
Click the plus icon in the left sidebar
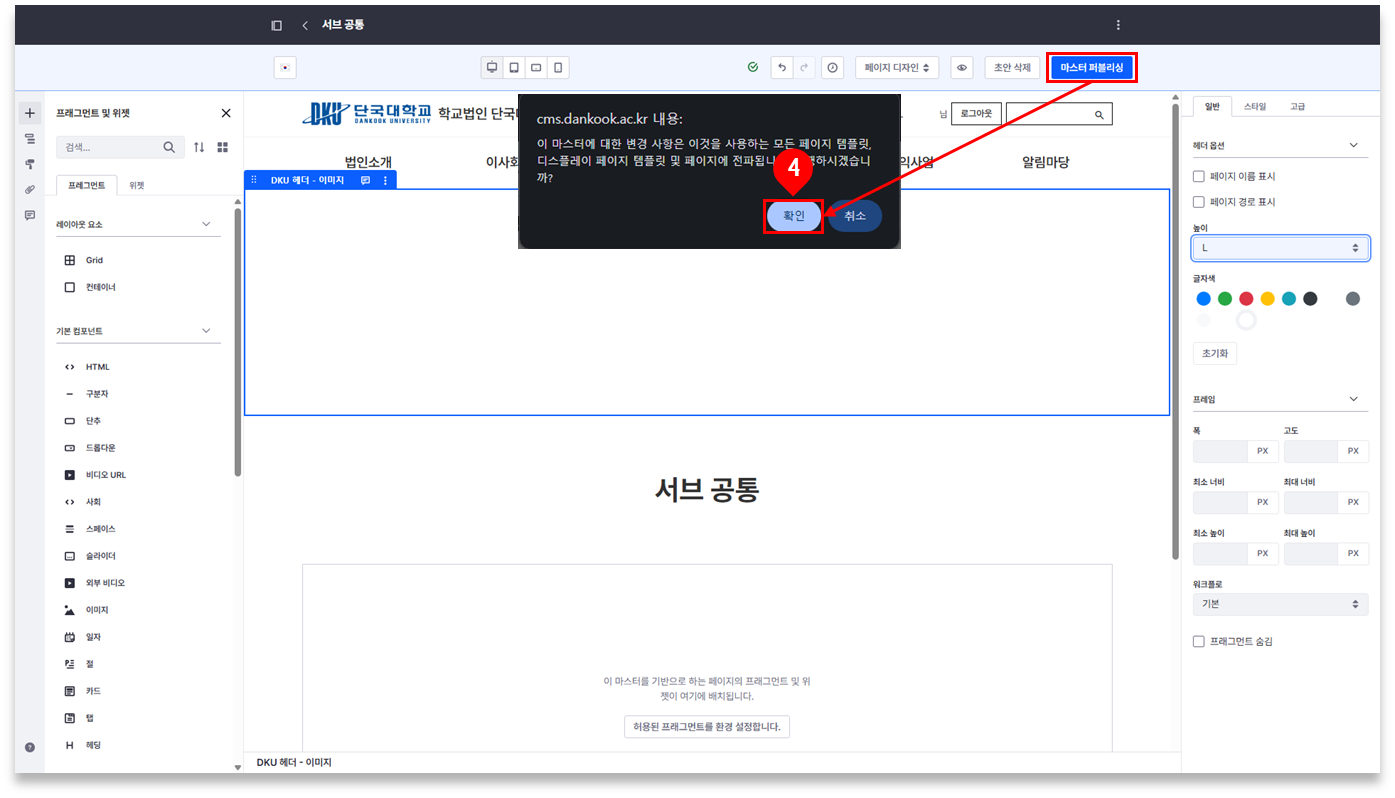point(30,113)
